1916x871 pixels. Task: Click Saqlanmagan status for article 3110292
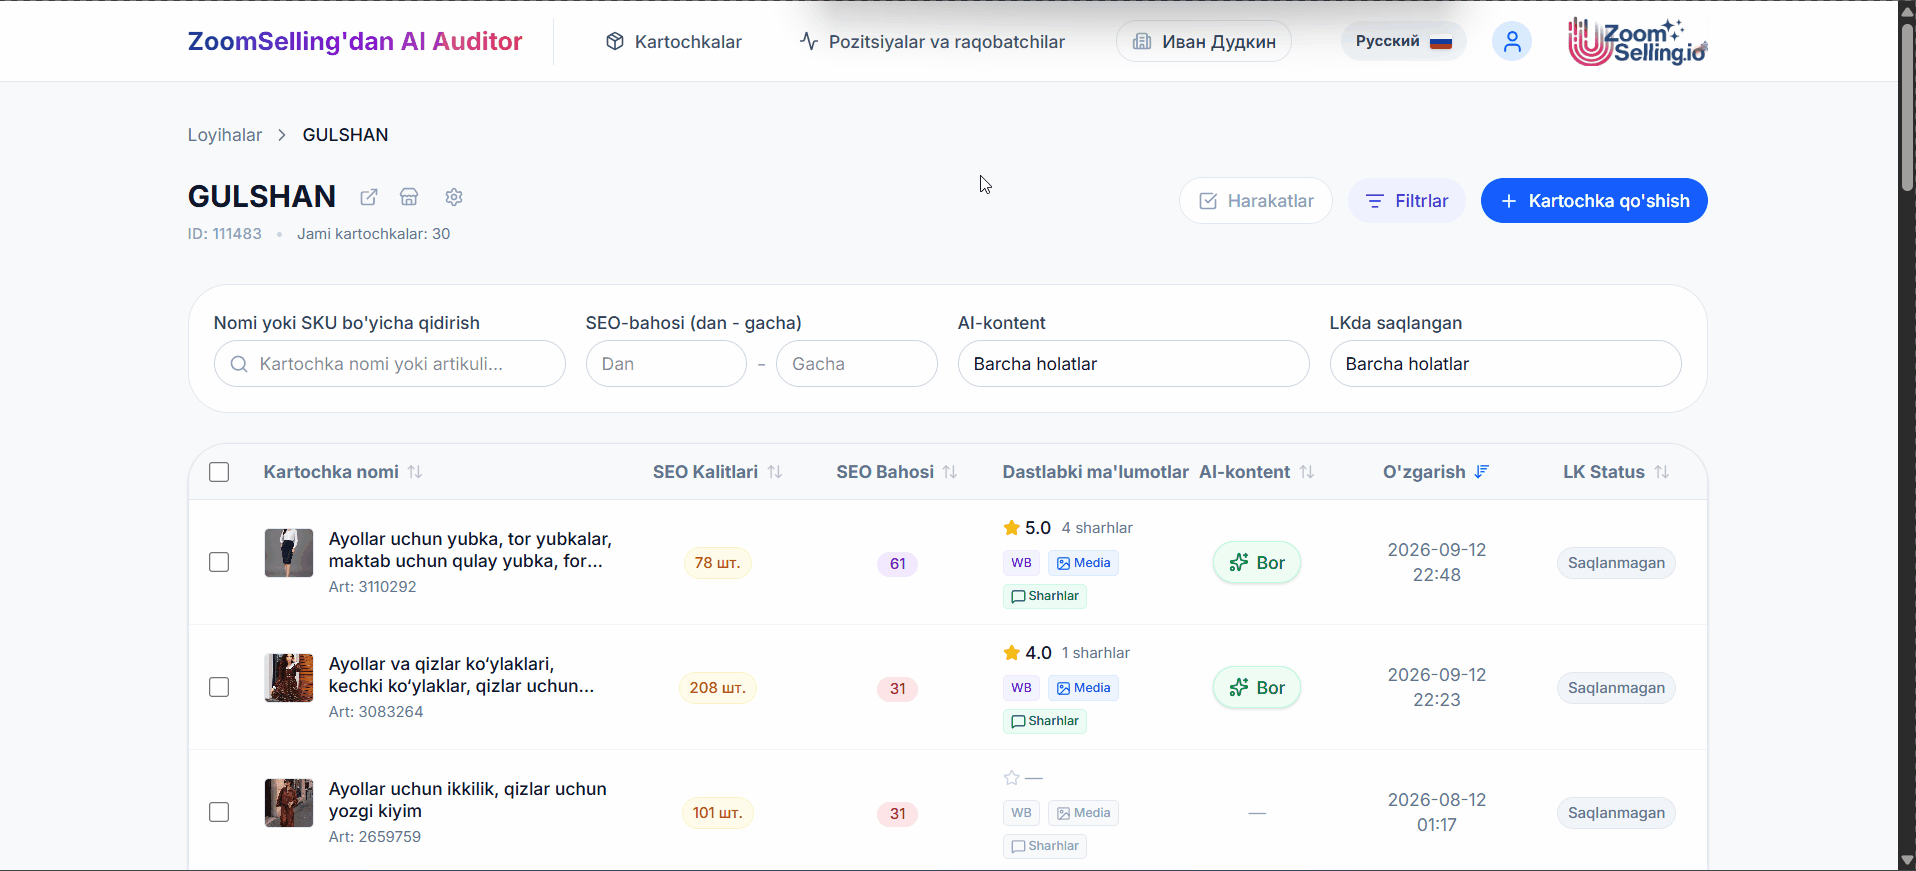click(x=1616, y=563)
